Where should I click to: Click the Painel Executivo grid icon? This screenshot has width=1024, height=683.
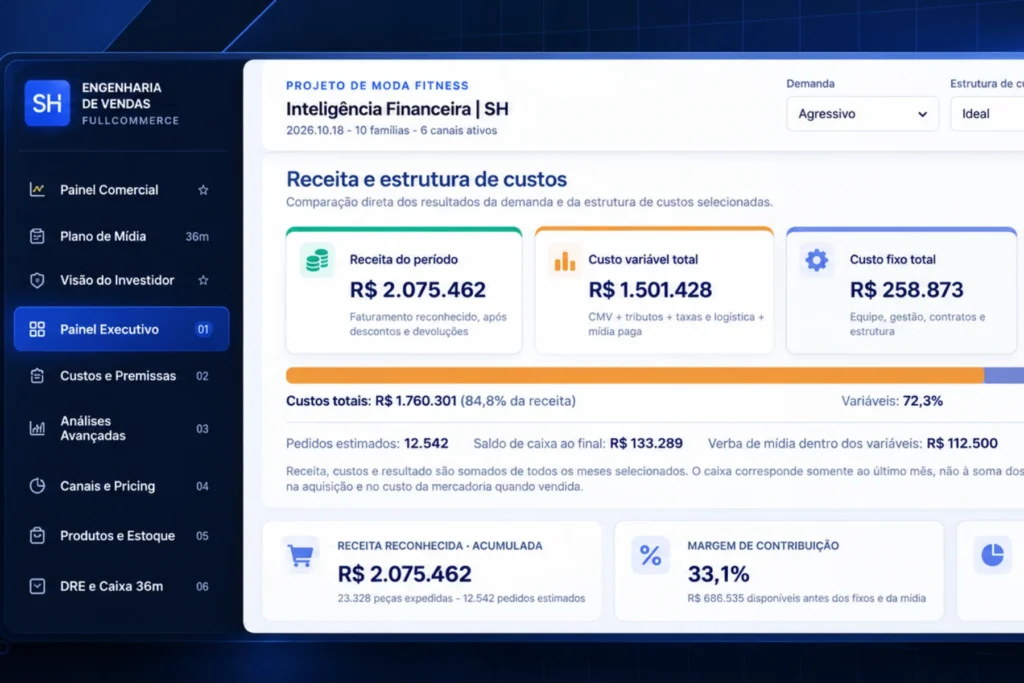[37, 329]
